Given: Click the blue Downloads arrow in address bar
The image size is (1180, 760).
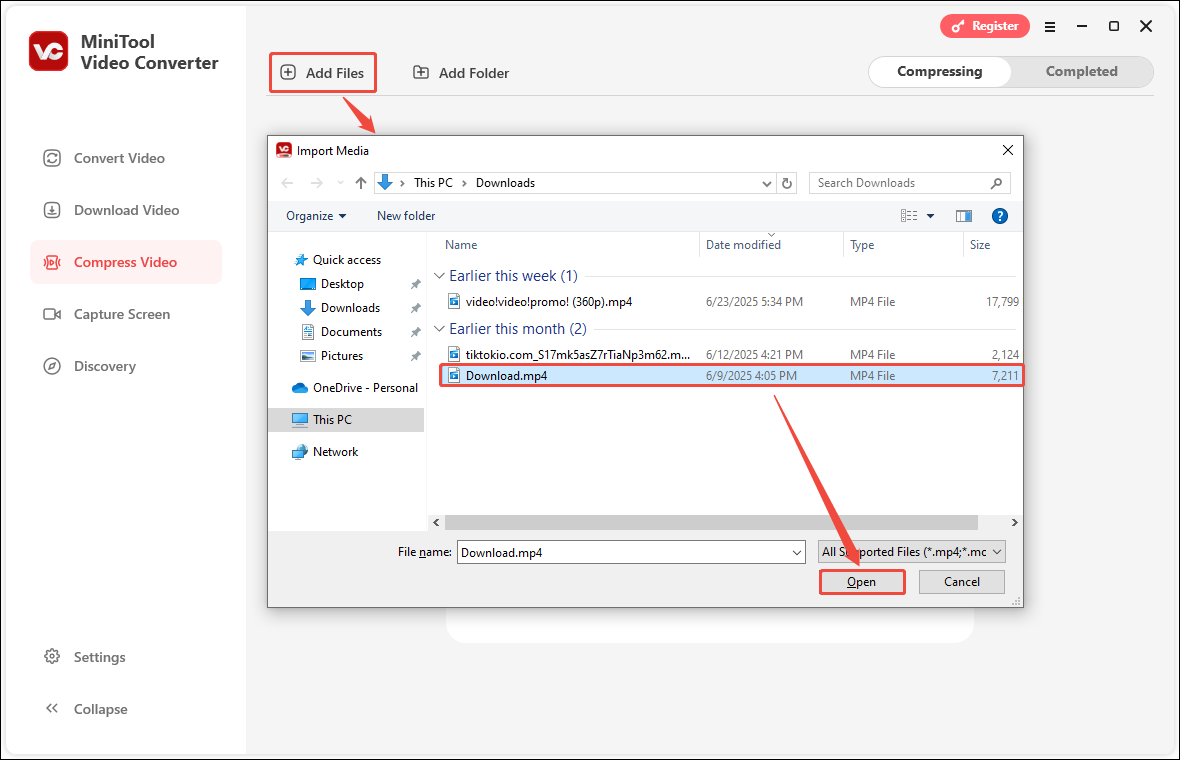Looking at the screenshot, I should pyautogui.click(x=385, y=182).
